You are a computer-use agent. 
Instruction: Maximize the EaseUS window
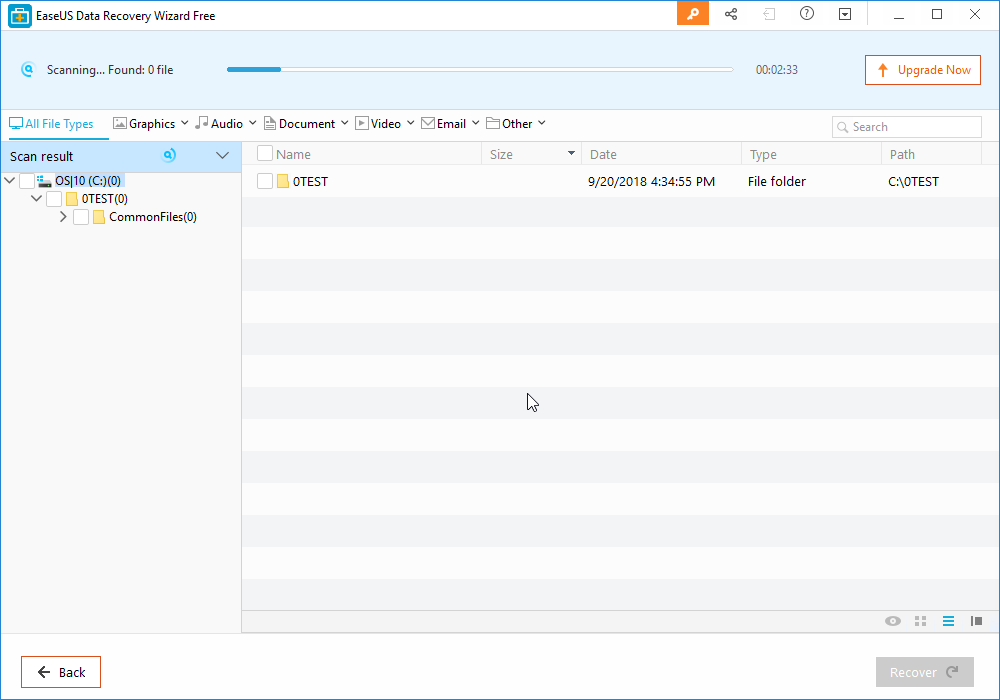coord(937,14)
